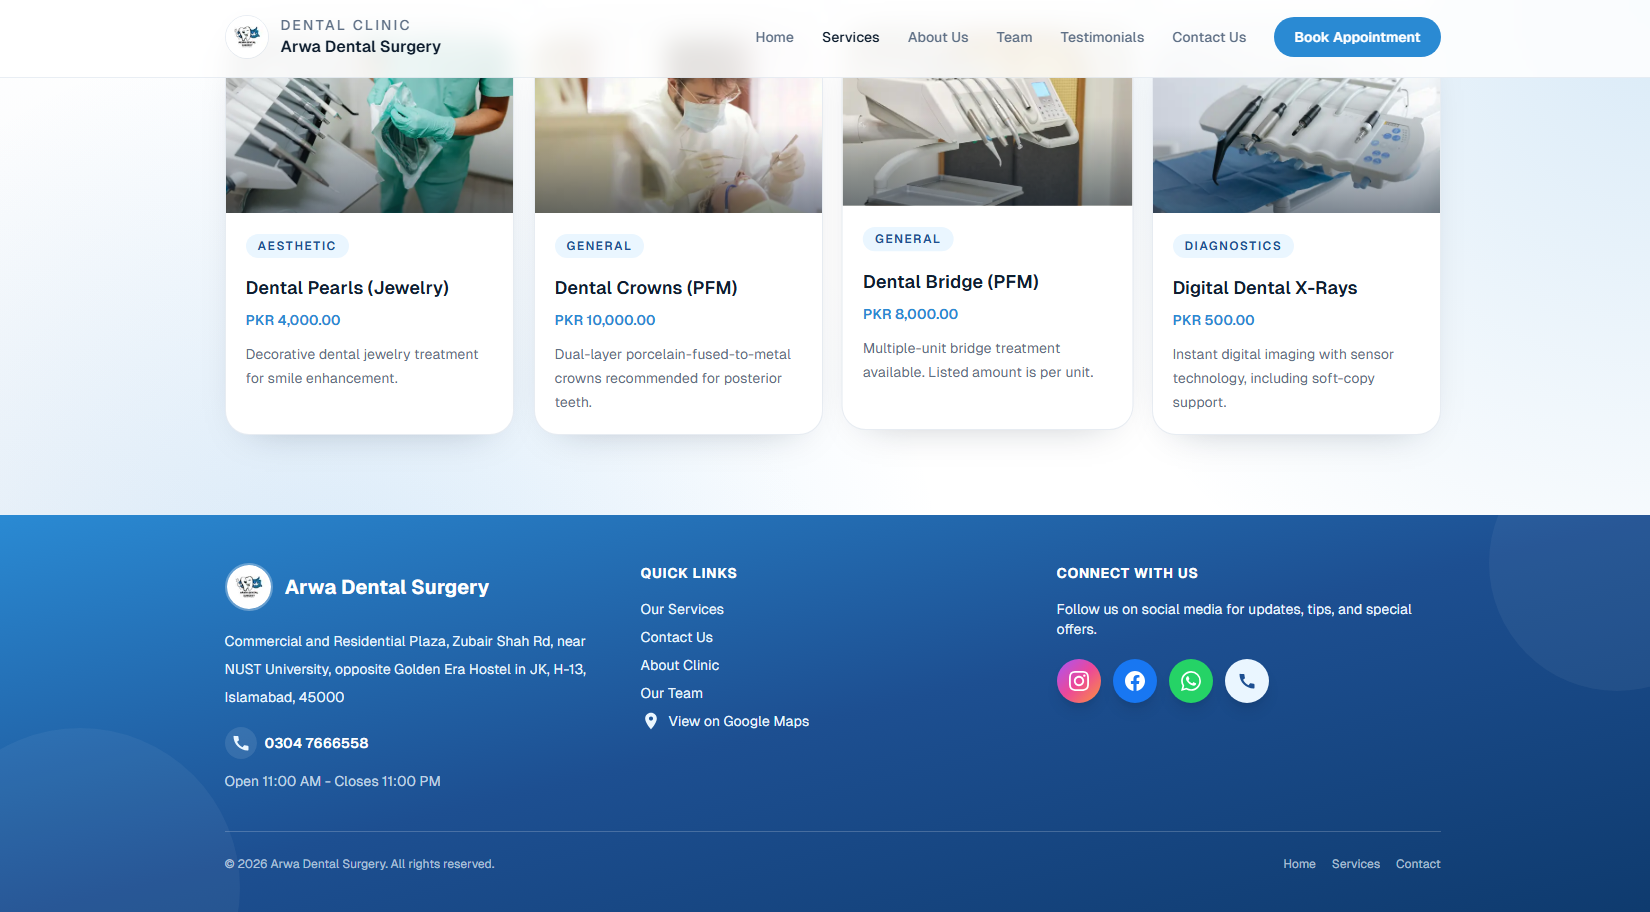1650x912 pixels.
Task: Click the phone icon in Connect With Us
Action: coord(1246,681)
